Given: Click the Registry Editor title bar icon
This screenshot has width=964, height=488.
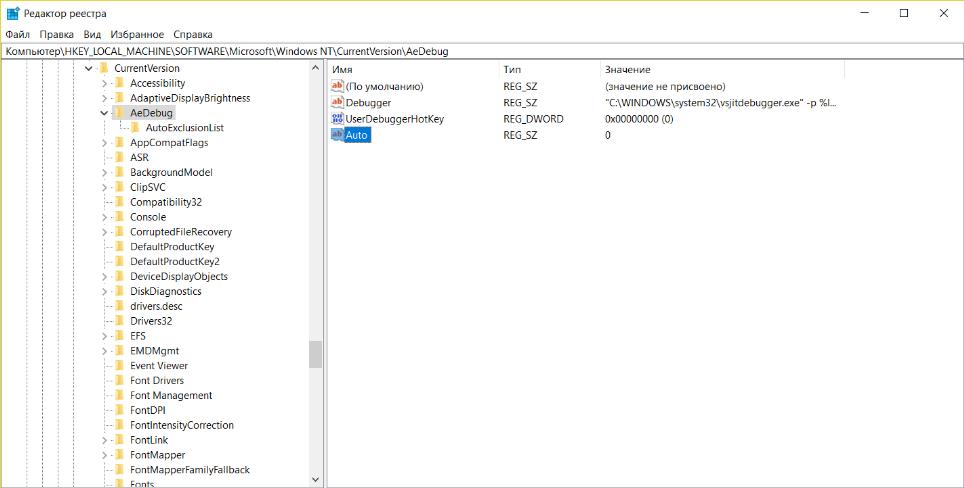Looking at the screenshot, I should coord(13,14).
